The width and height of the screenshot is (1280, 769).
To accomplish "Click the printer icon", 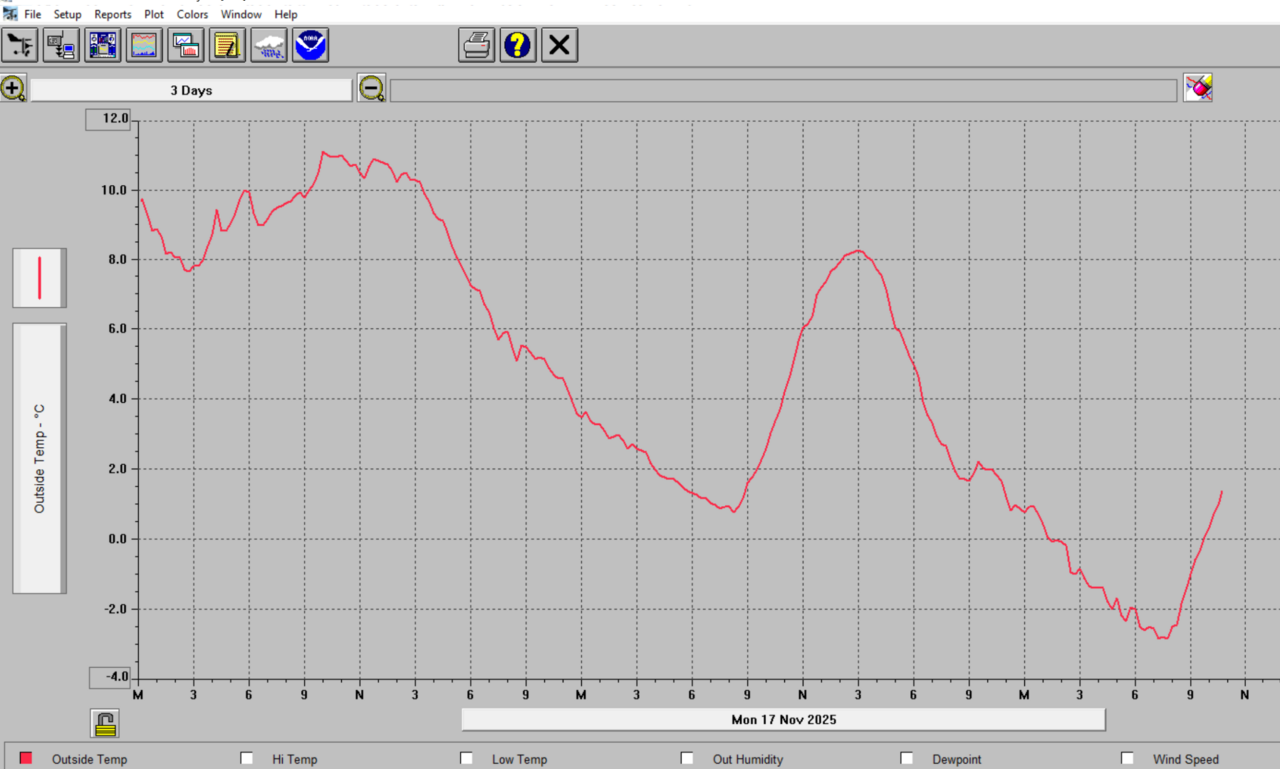I will (477, 45).
